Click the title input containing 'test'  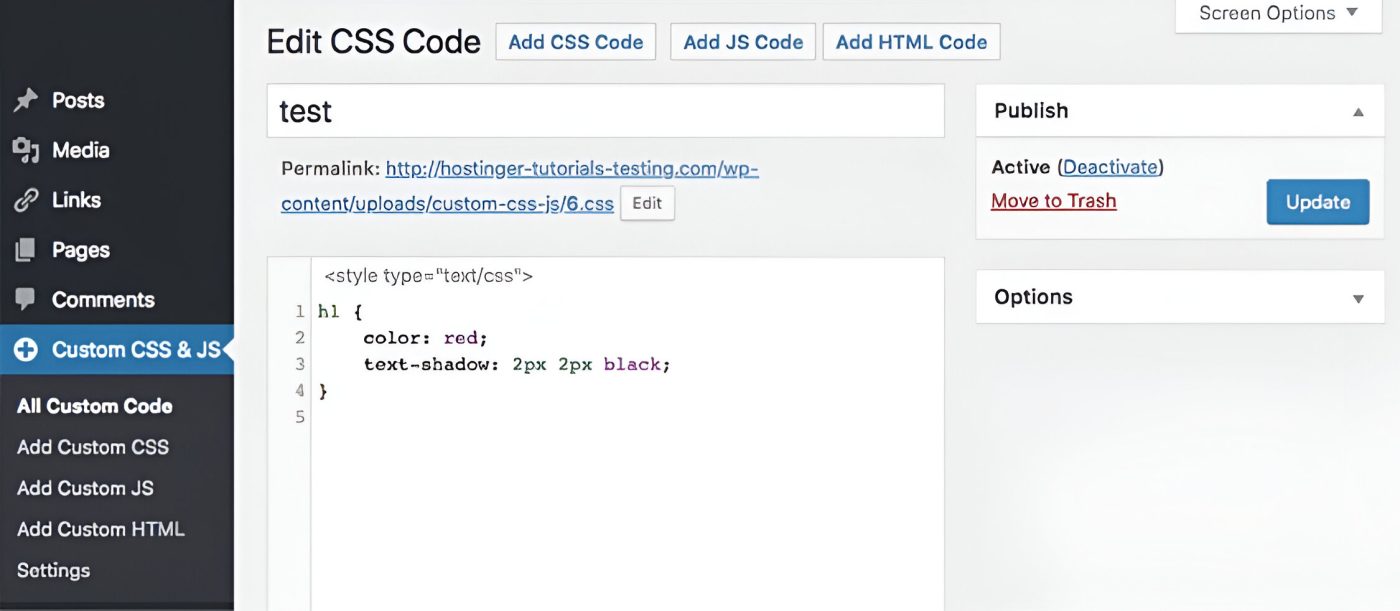[605, 110]
